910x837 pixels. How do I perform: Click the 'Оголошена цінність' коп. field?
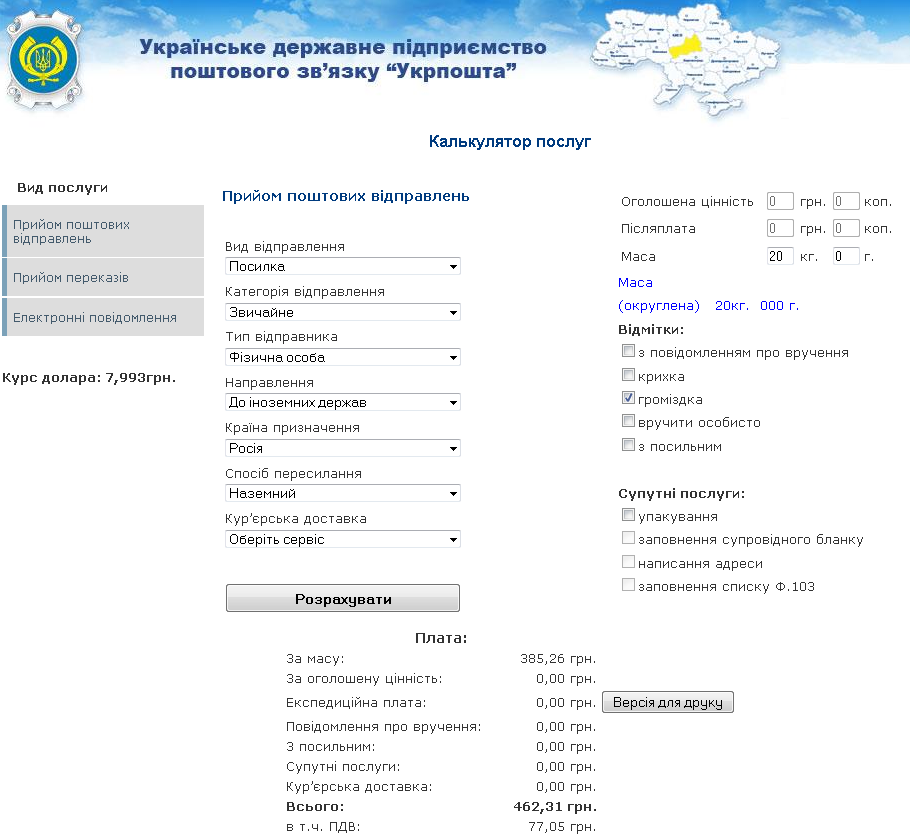846,201
